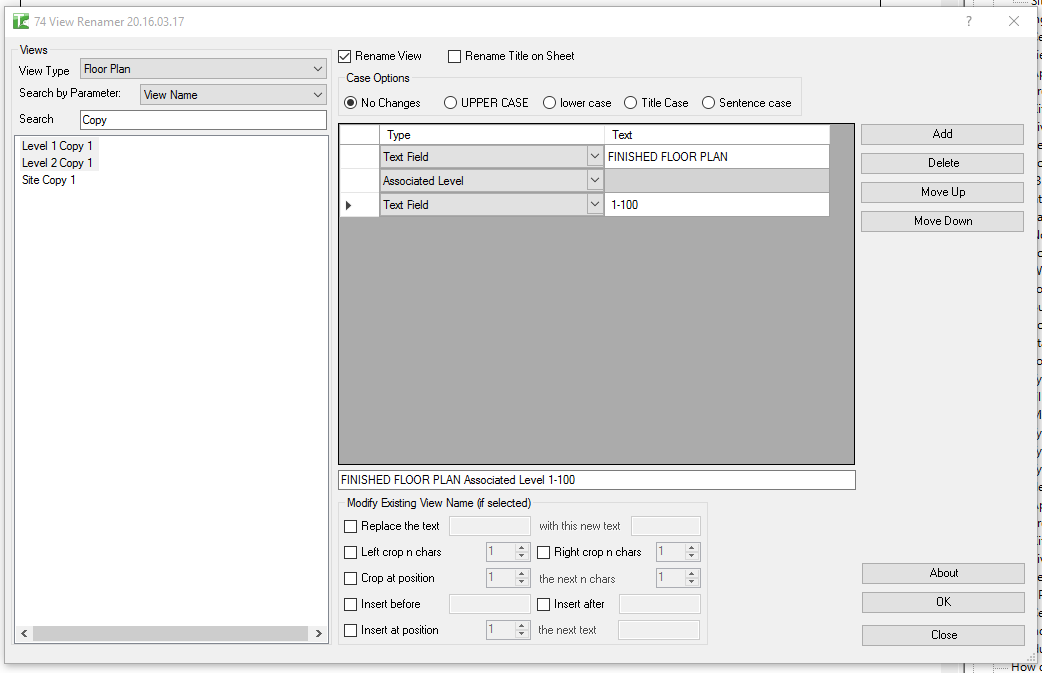Uncheck the Rename View checkbox
The width and height of the screenshot is (1042, 673).
coord(345,57)
